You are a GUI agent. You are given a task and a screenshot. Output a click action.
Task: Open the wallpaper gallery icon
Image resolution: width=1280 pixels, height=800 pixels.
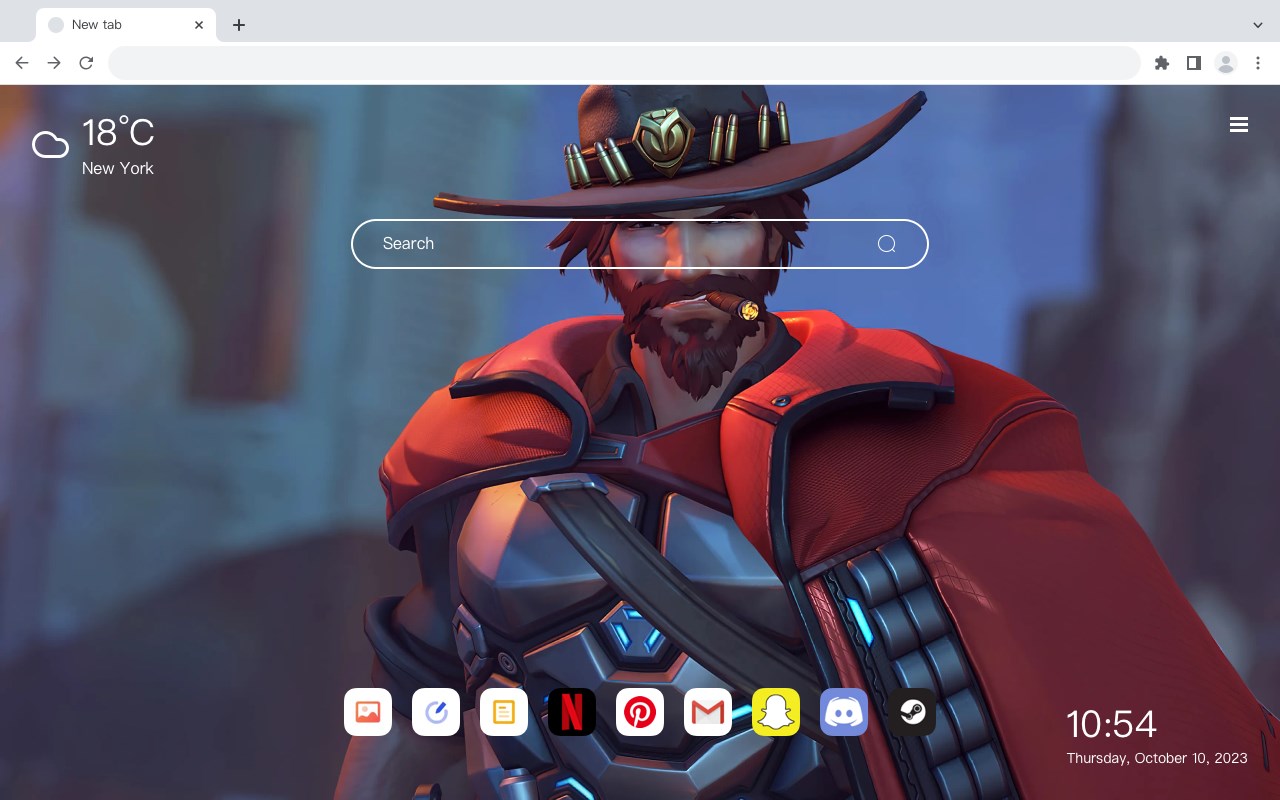(x=368, y=712)
